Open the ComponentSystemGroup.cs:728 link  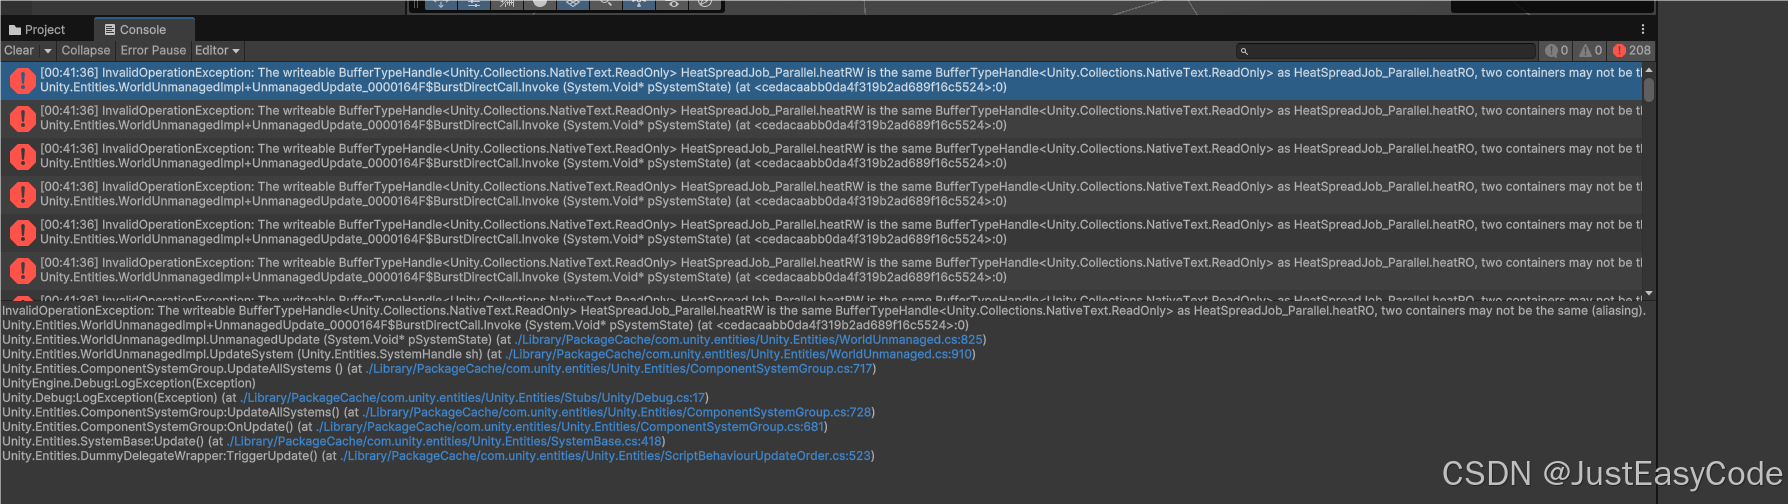(618, 412)
